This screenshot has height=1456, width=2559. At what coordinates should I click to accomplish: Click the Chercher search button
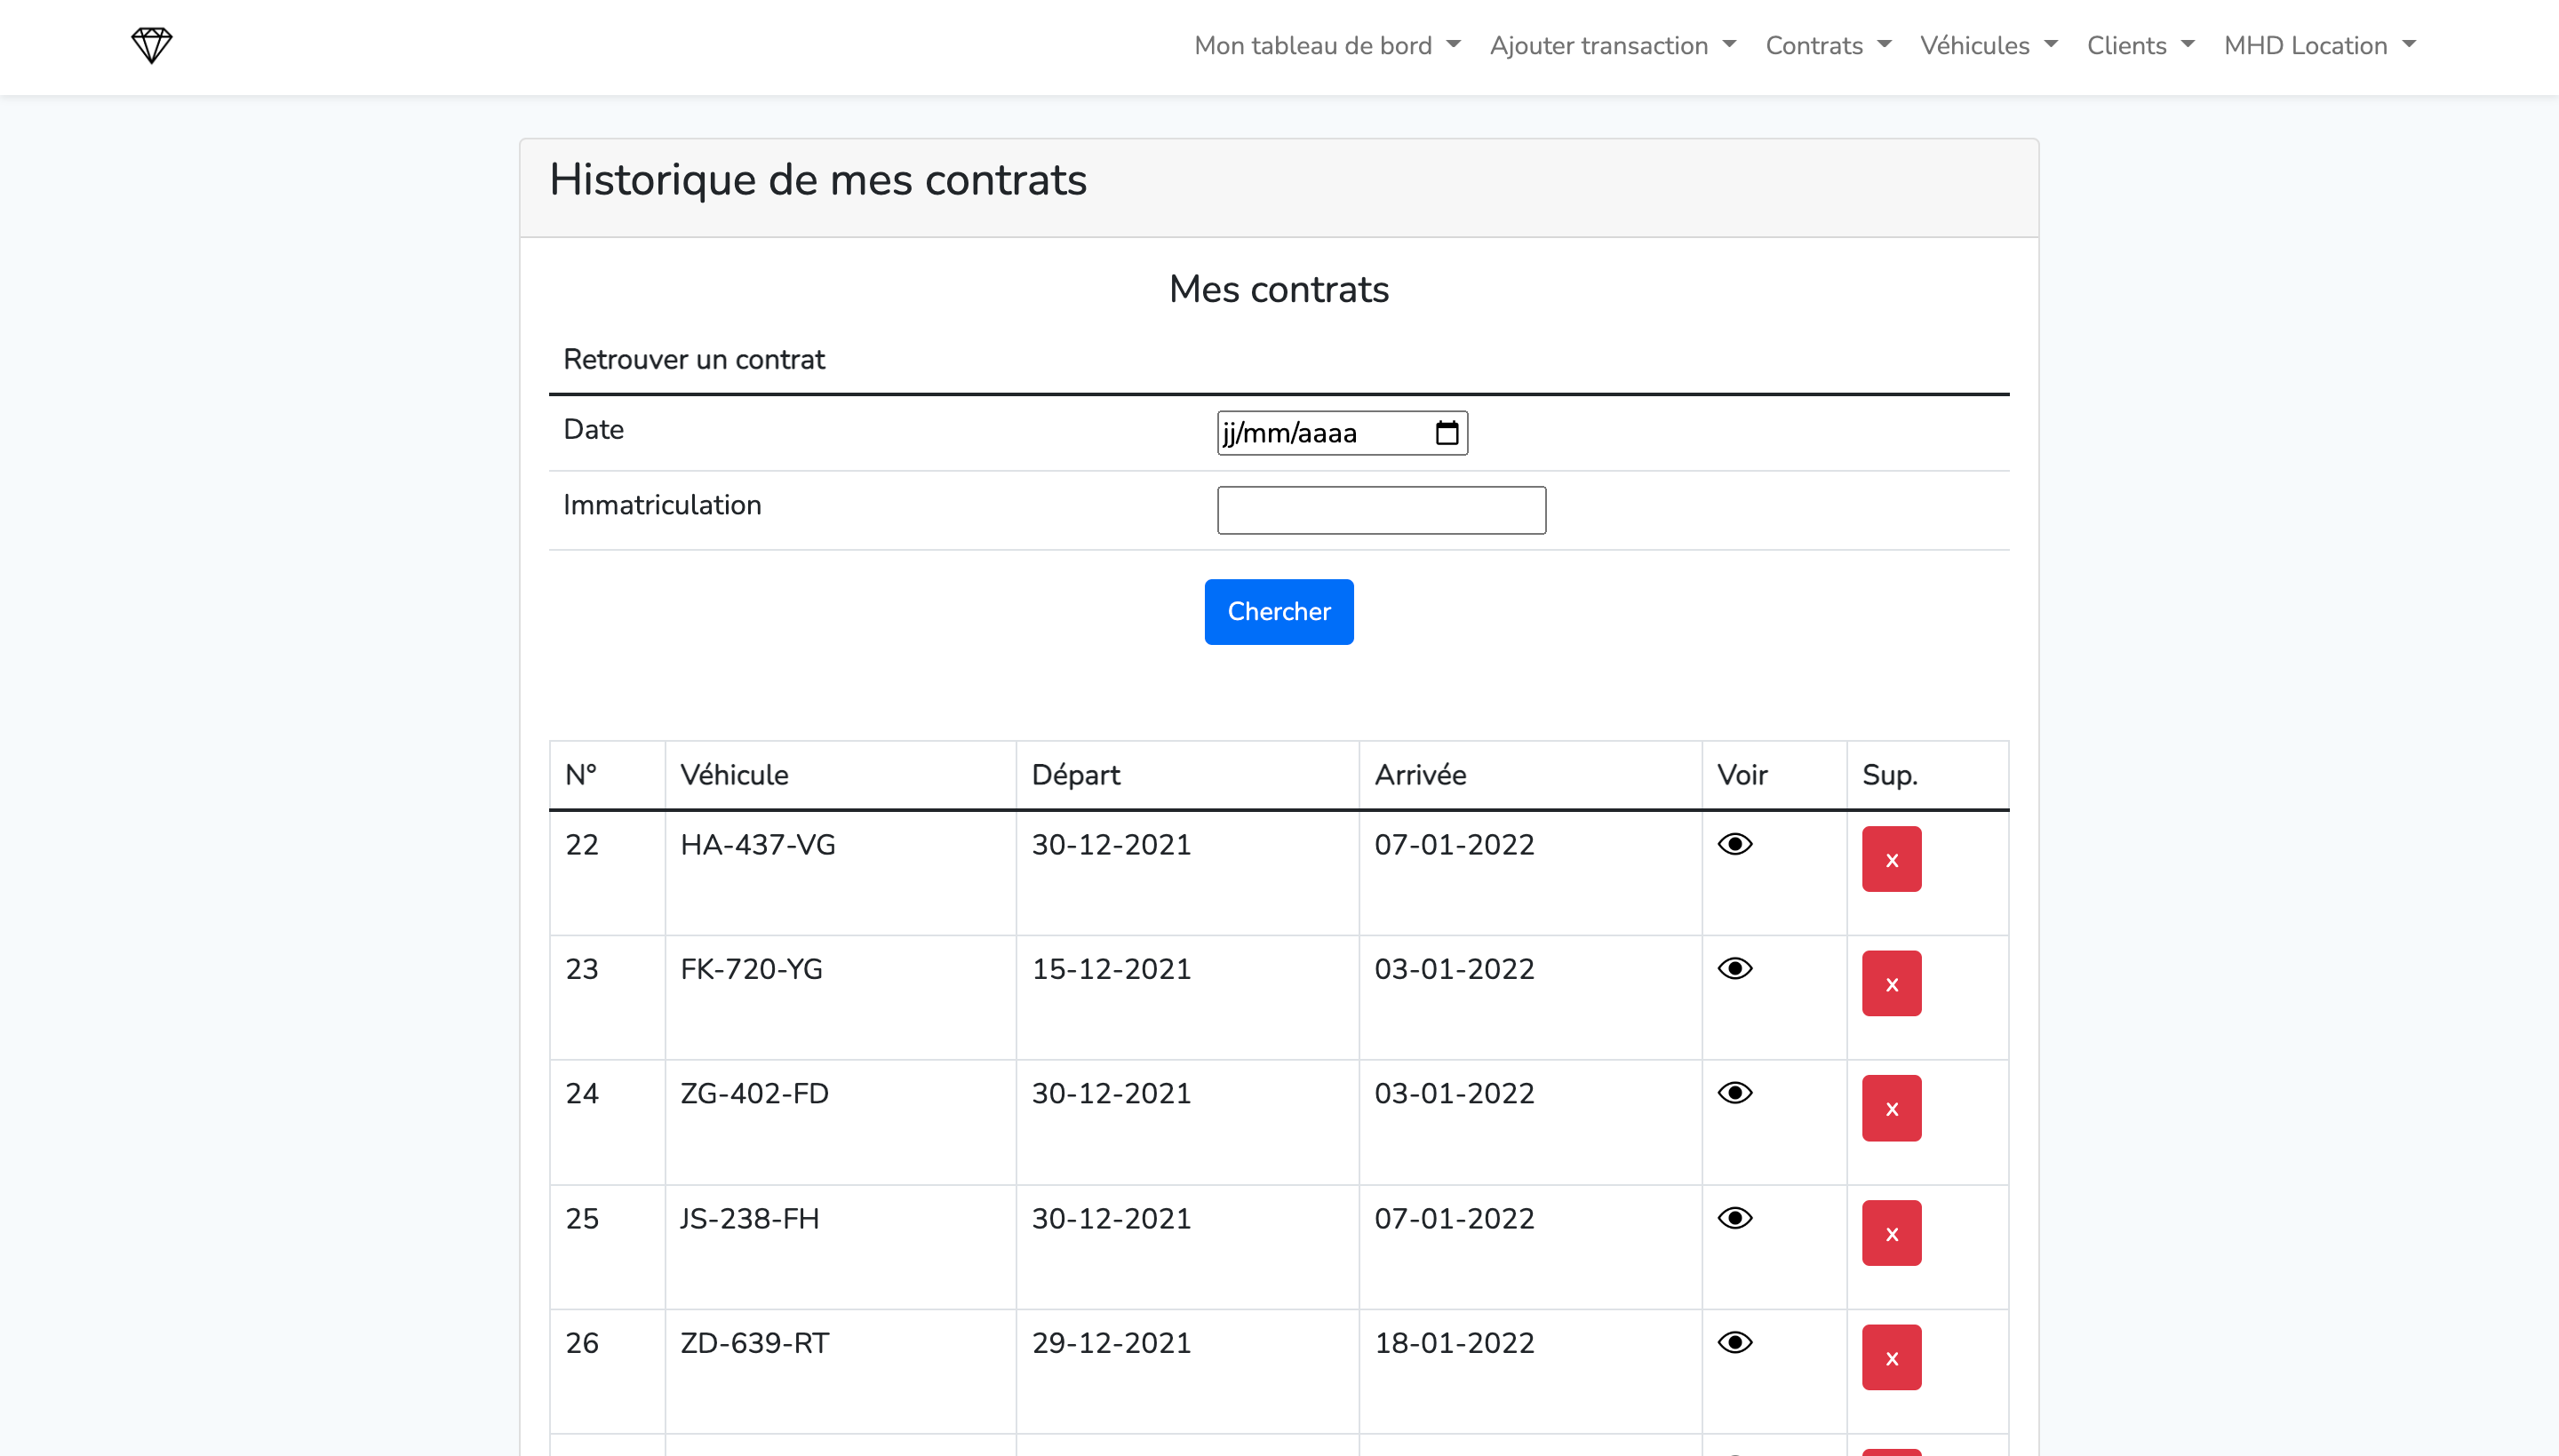[1279, 611]
